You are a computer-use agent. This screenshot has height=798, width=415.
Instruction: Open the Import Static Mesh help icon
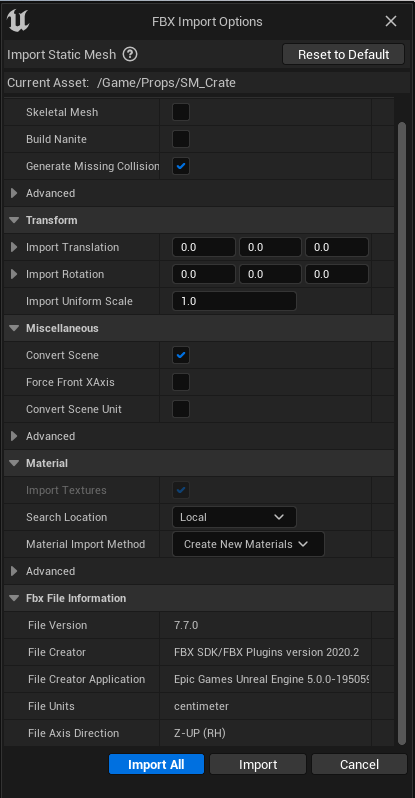[x=130, y=54]
